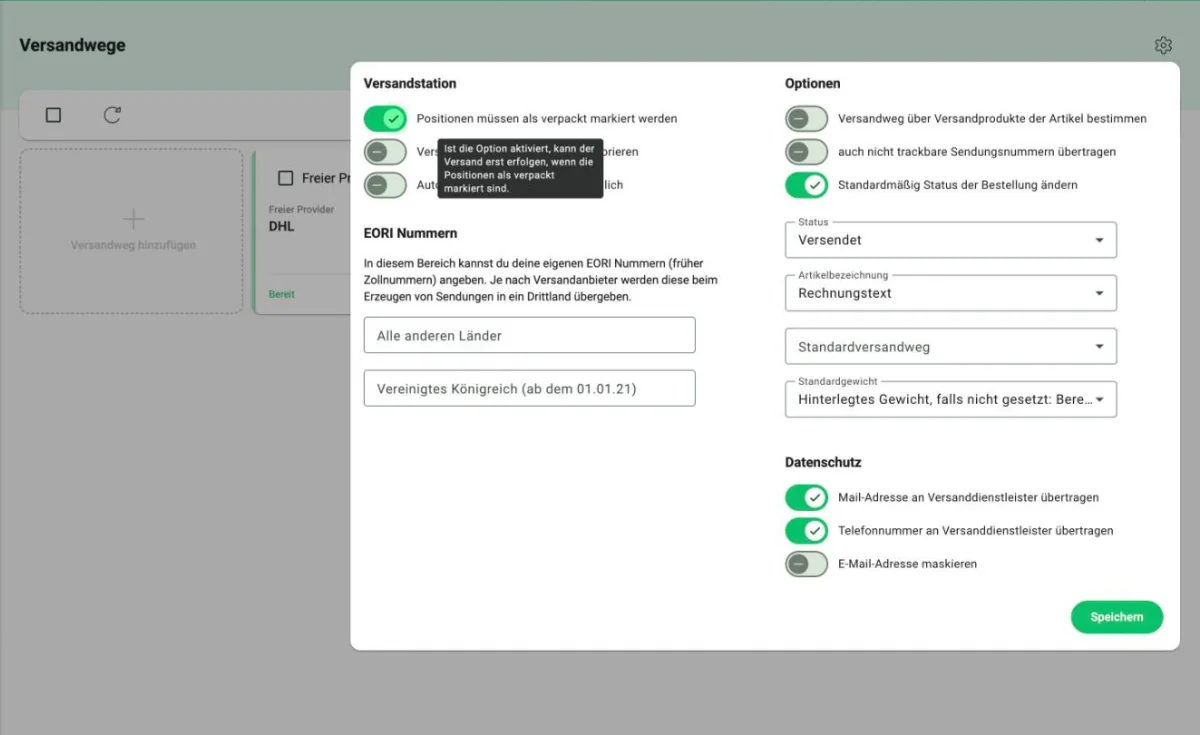The width and height of the screenshot is (1200, 735).
Task: Select the 'DHL' provider name on the card
Action: [x=283, y=227]
